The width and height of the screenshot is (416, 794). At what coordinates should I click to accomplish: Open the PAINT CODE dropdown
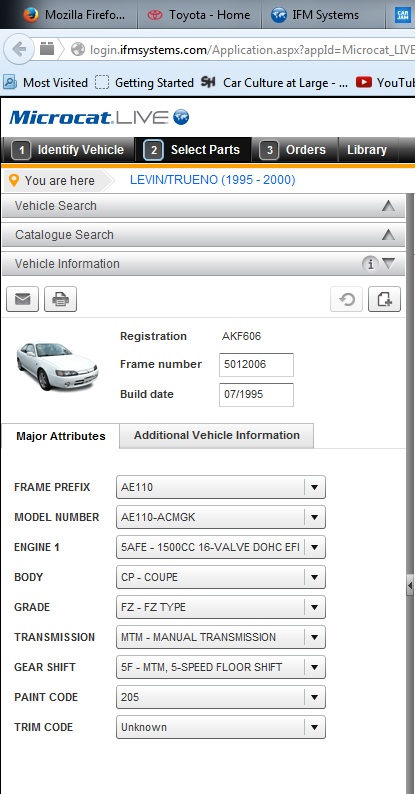(221, 697)
